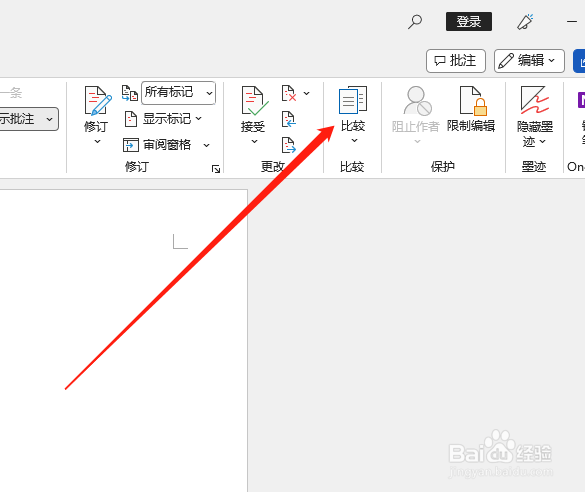This screenshot has height=492, width=585.
Task: Expand the 审阅窗格 dropdown arrow
Action: (206, 145)
